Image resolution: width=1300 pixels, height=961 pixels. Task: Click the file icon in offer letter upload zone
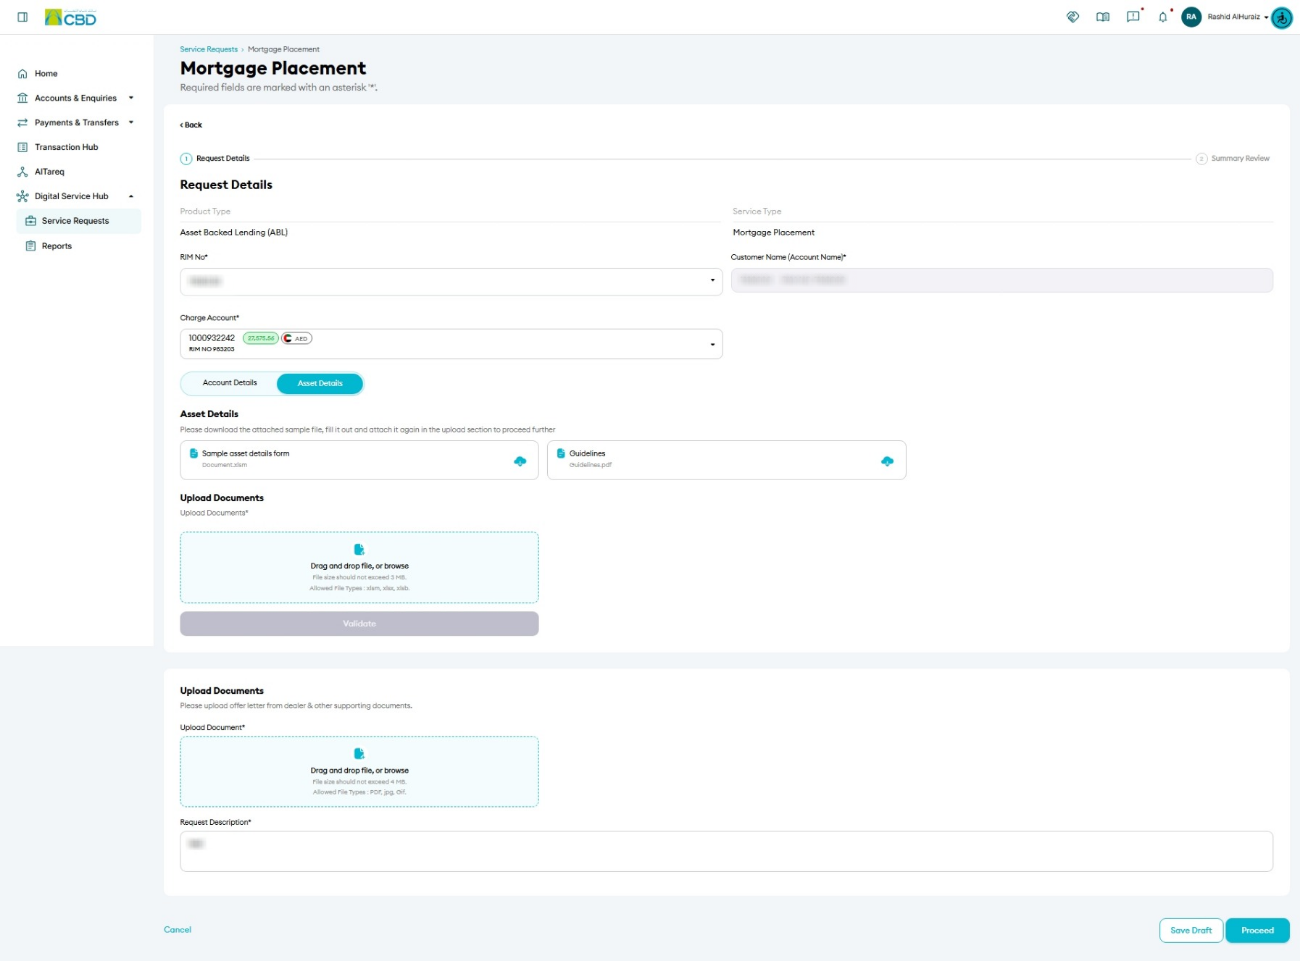359,754
